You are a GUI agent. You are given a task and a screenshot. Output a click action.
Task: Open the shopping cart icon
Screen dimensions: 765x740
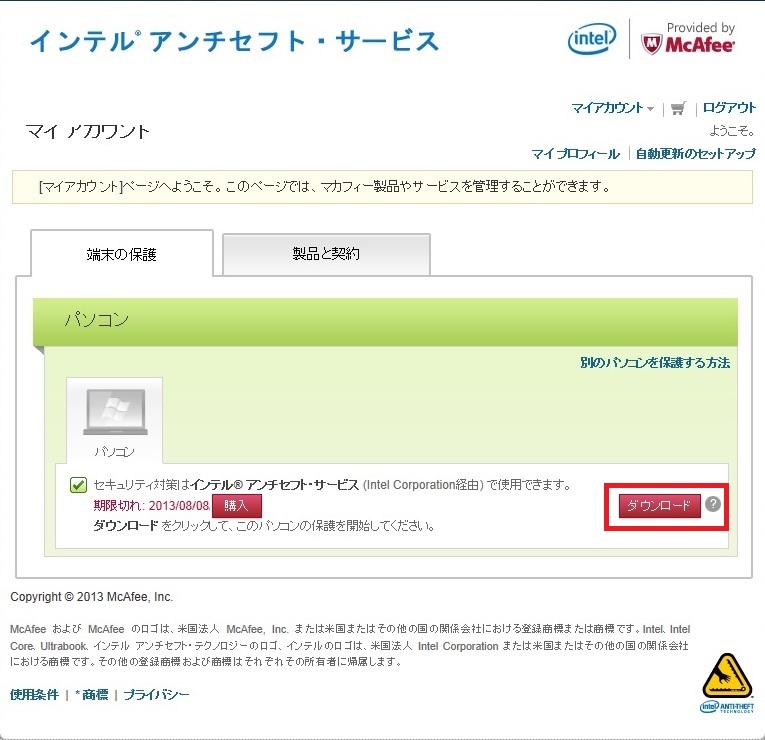[x=678, y=108]
